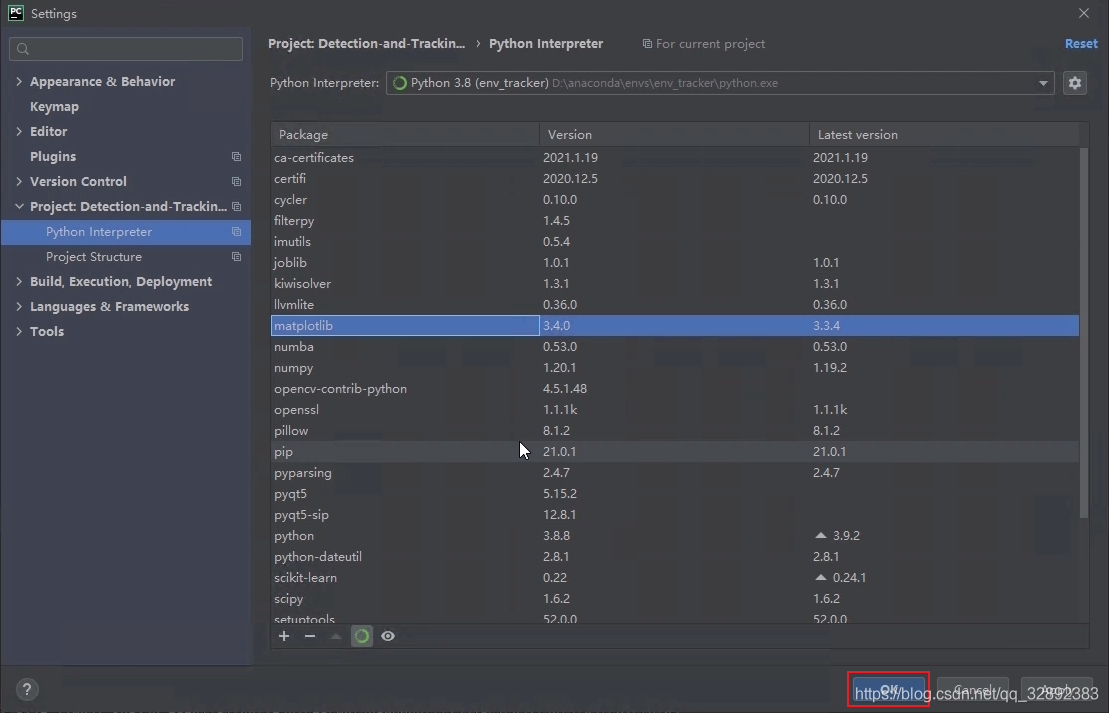Expand Appearance & Behavior section
Screen dimensions: 1109x713
point(19,81)
